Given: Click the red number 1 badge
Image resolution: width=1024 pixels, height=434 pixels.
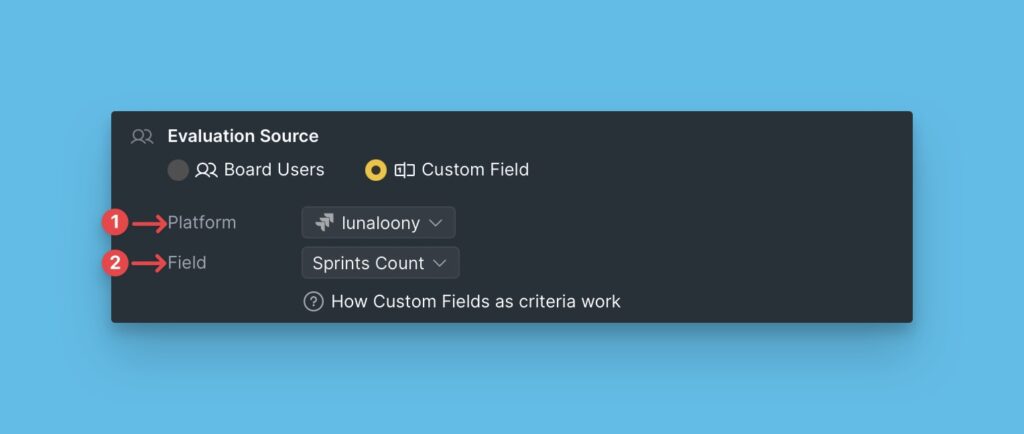Looking at the screenshot, I should pyautogui.click(x=116, y=223).
